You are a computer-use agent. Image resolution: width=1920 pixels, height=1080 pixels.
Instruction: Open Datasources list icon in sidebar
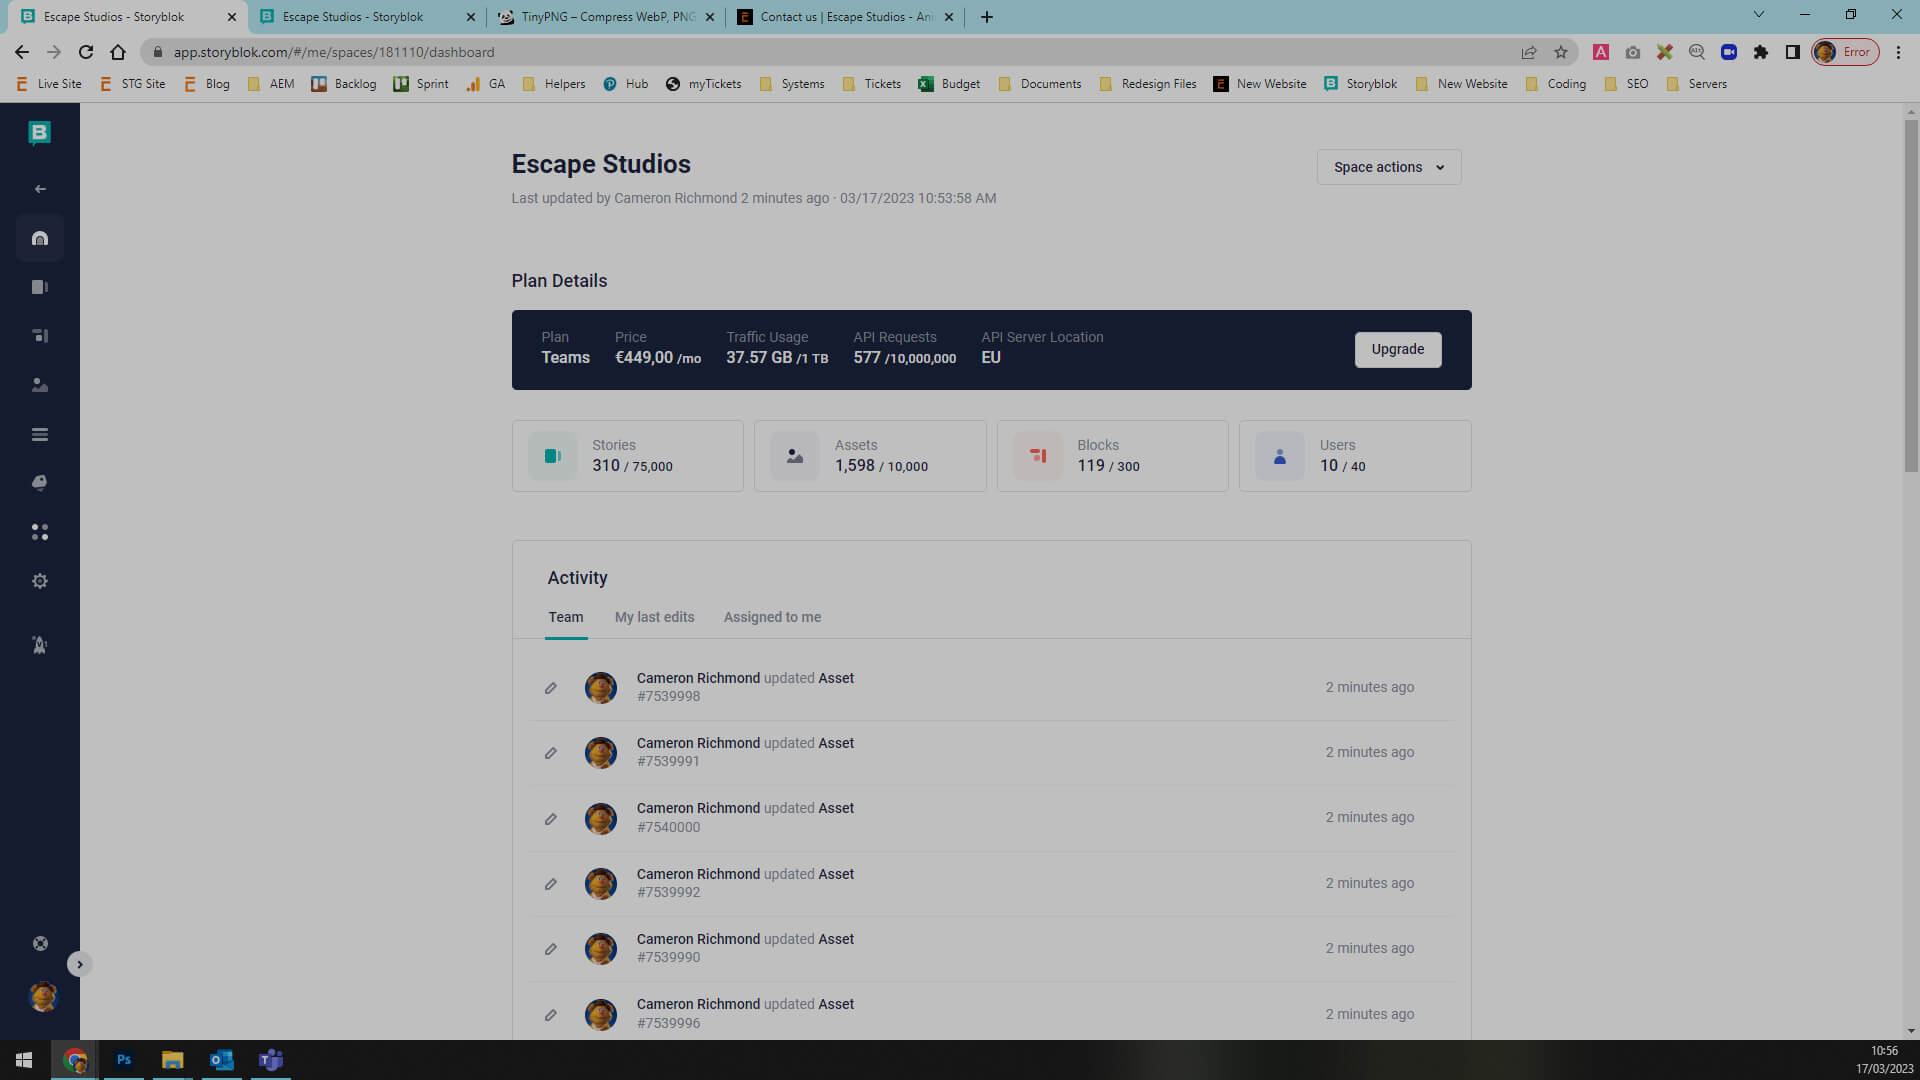pos(40,434)
